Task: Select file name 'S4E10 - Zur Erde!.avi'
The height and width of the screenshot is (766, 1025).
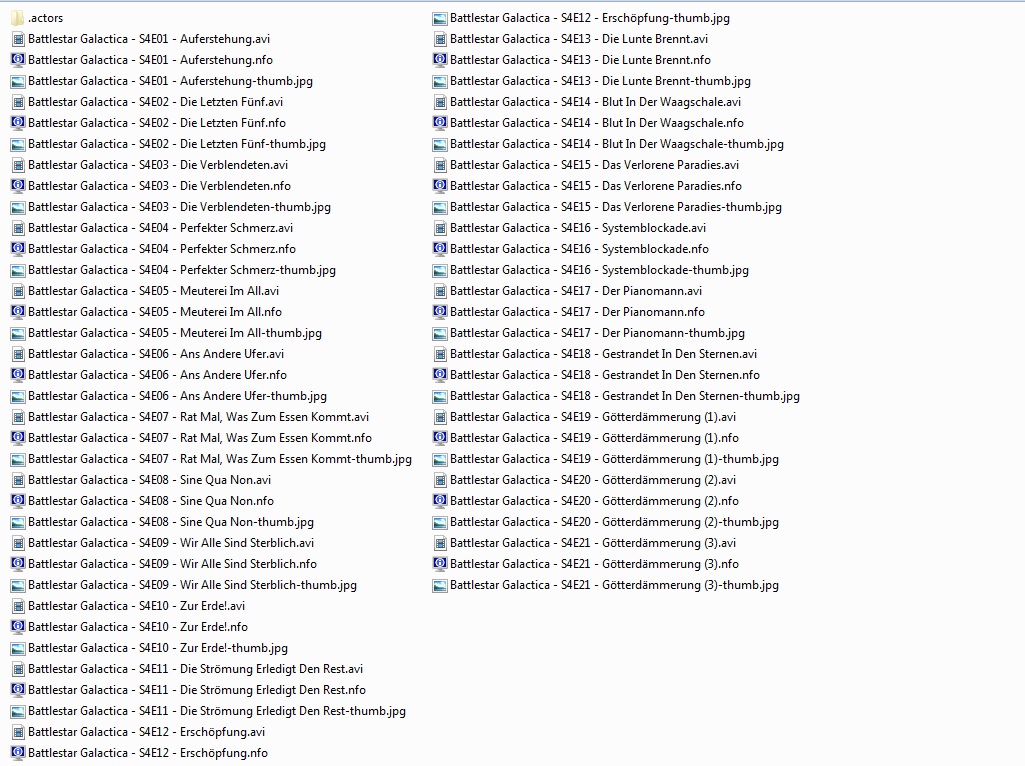Action: [x=137, y=606]
